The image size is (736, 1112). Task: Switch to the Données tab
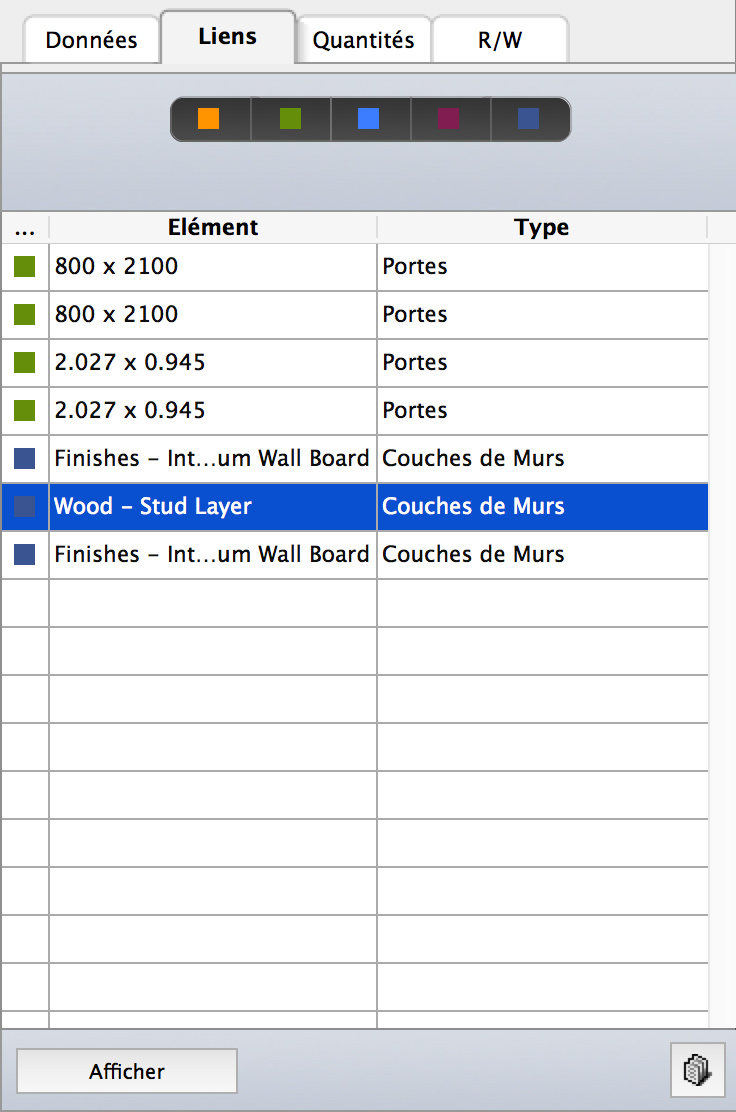pyautogui.click(x=91, y=40)
